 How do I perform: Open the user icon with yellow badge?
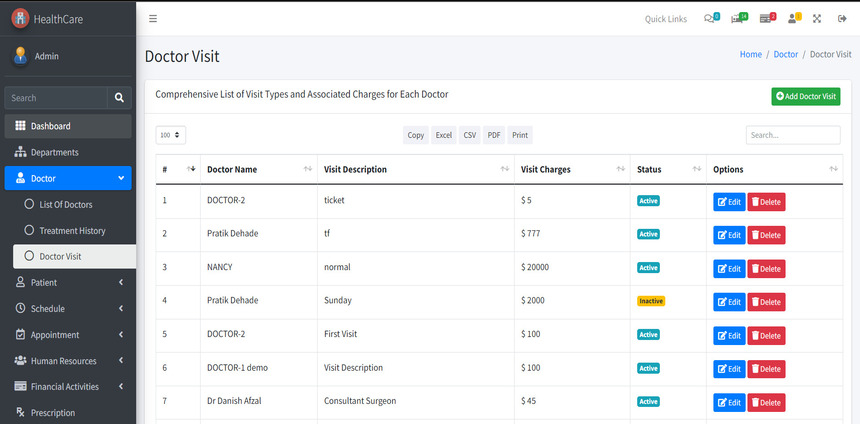tap(794, 19)
